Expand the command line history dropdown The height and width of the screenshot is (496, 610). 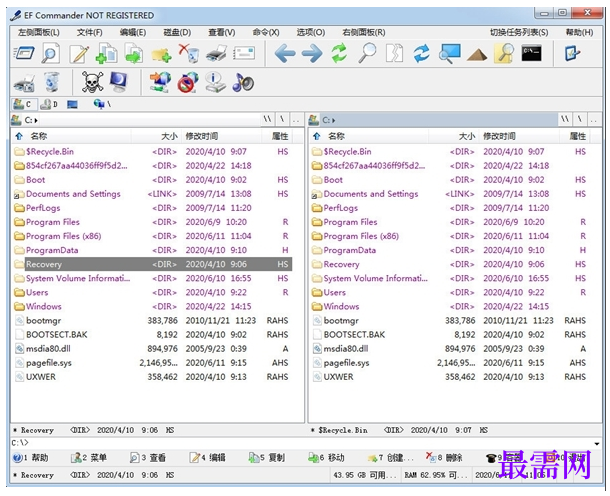597,443
